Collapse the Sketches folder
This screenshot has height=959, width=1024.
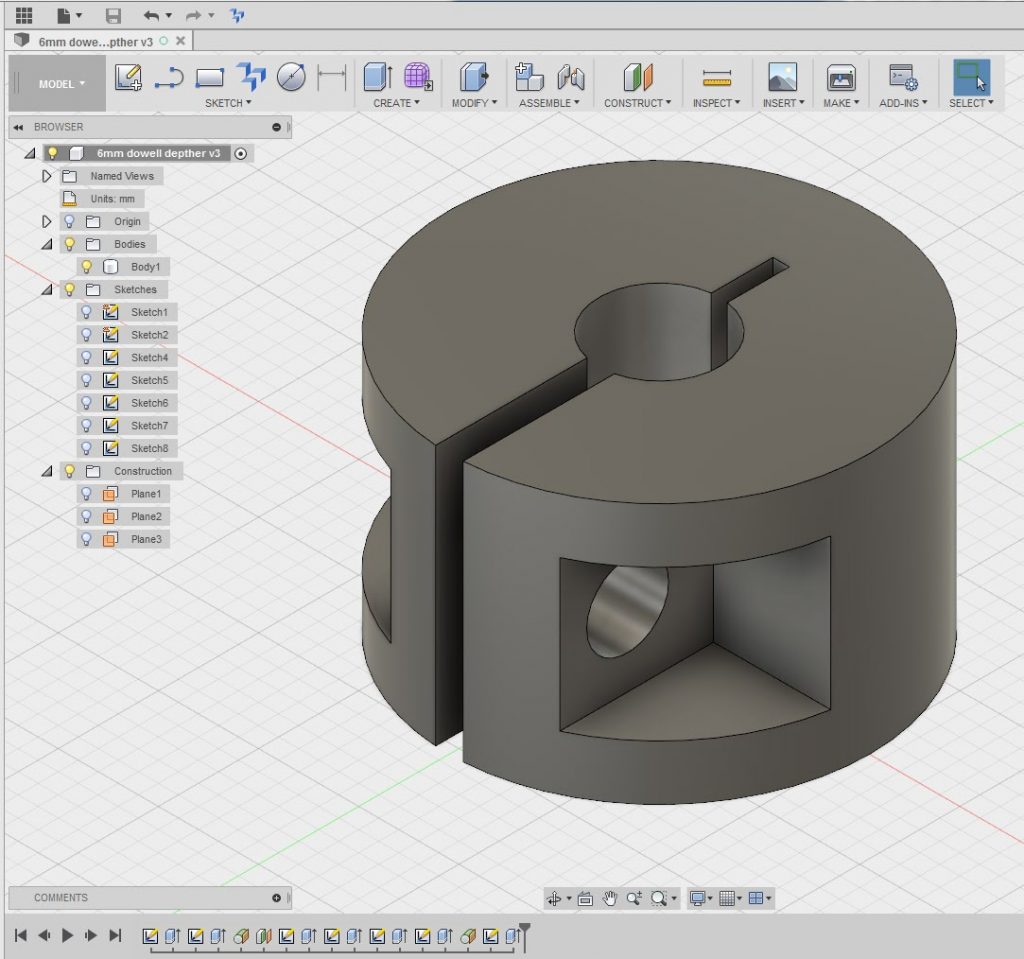46,290
